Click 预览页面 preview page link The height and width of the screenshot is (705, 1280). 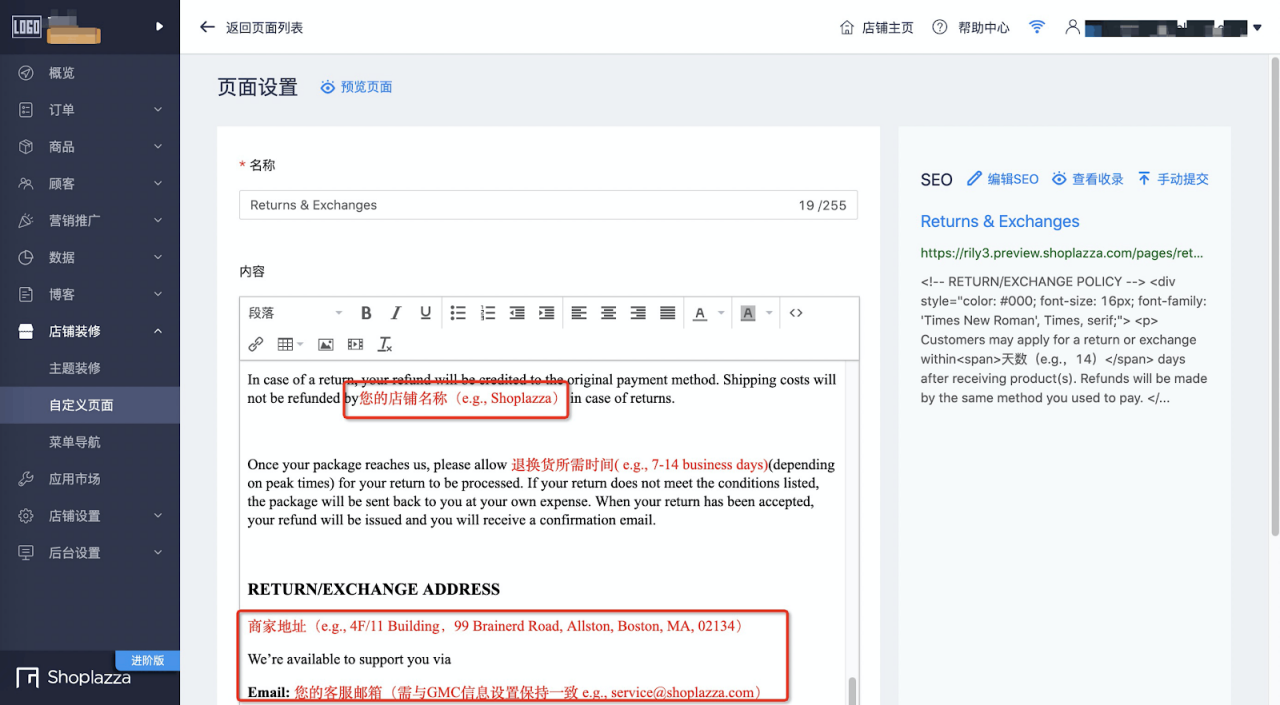356,87
